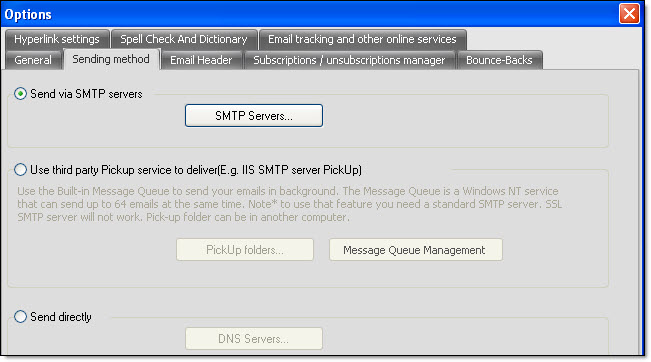Screen dimensions: 651x362
Task: Open the DNS Servers settings
Action: click(254, 338)
